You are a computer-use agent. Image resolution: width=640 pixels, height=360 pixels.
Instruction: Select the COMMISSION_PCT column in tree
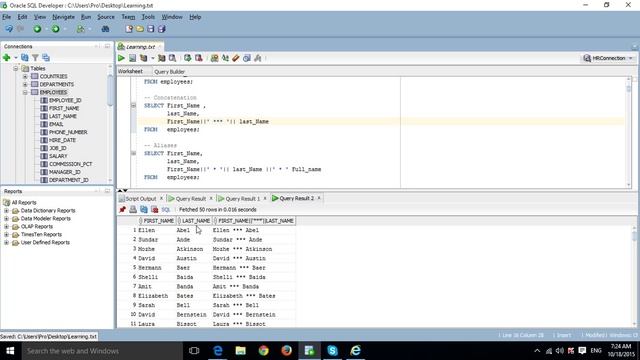70,164
